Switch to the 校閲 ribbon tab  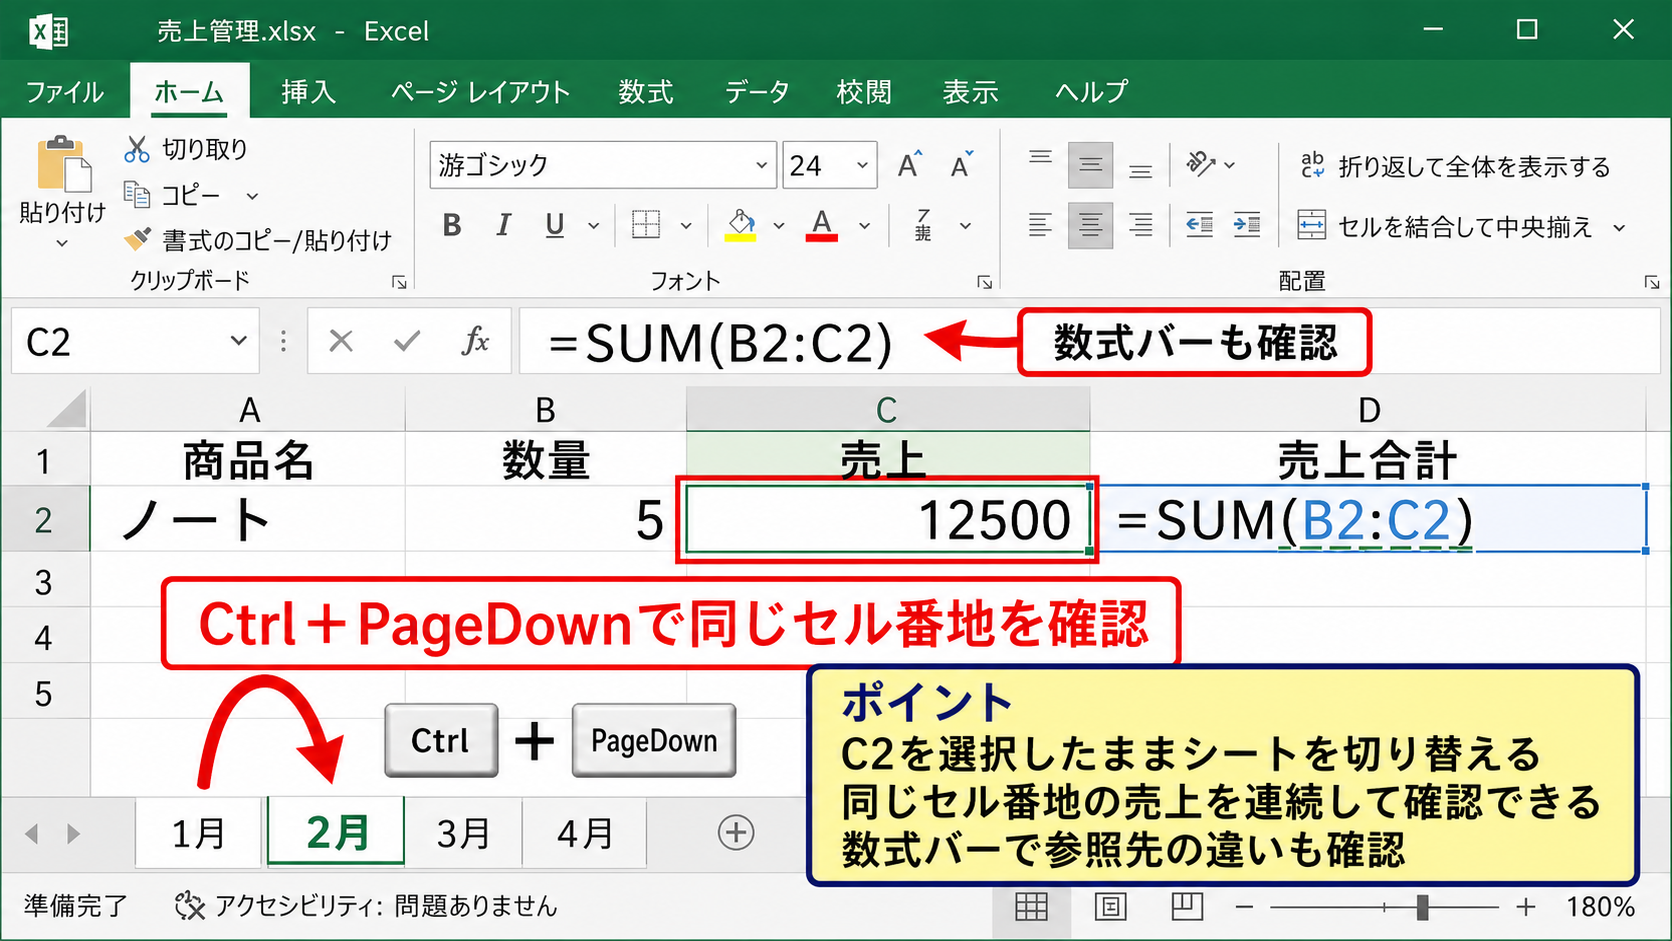pos(864,92)
